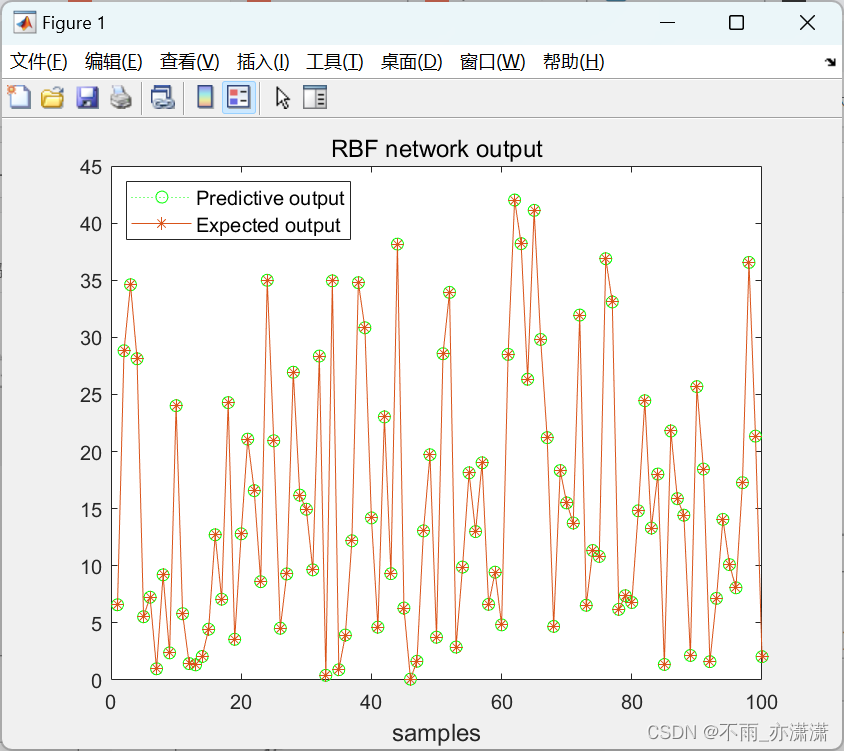Click the colorbar gradient icon in toolbar

205,97
